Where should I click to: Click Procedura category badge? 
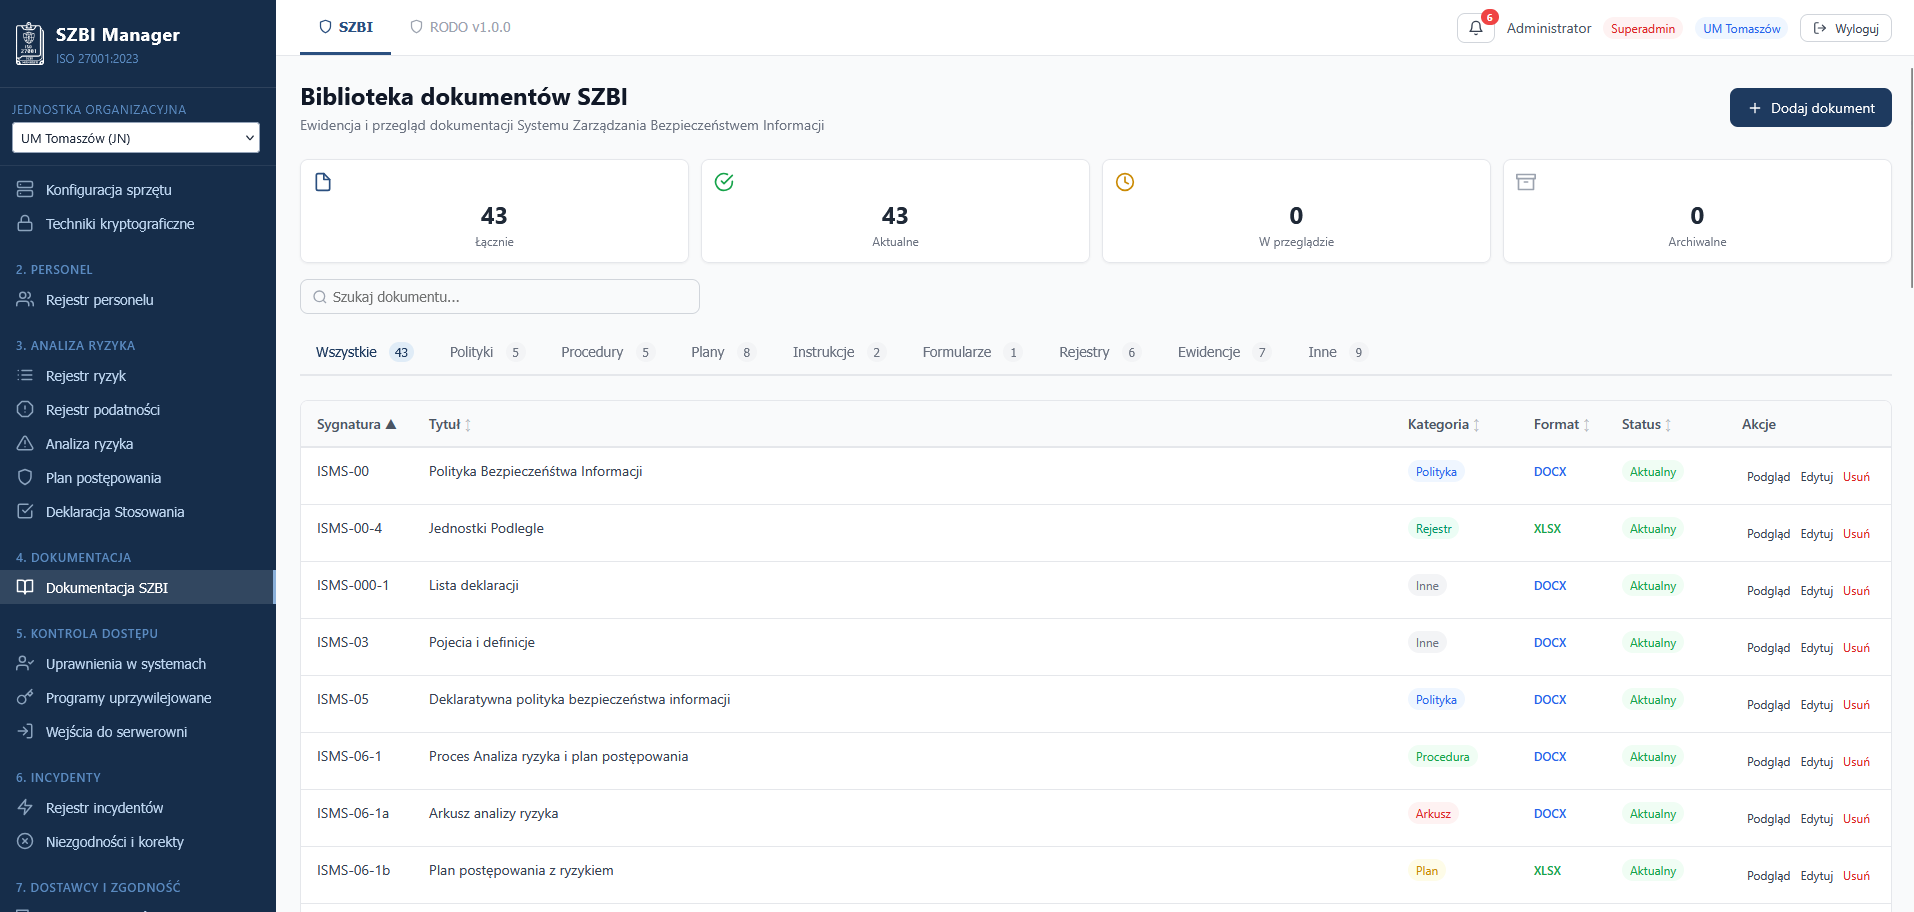(x=1442, y=757)
